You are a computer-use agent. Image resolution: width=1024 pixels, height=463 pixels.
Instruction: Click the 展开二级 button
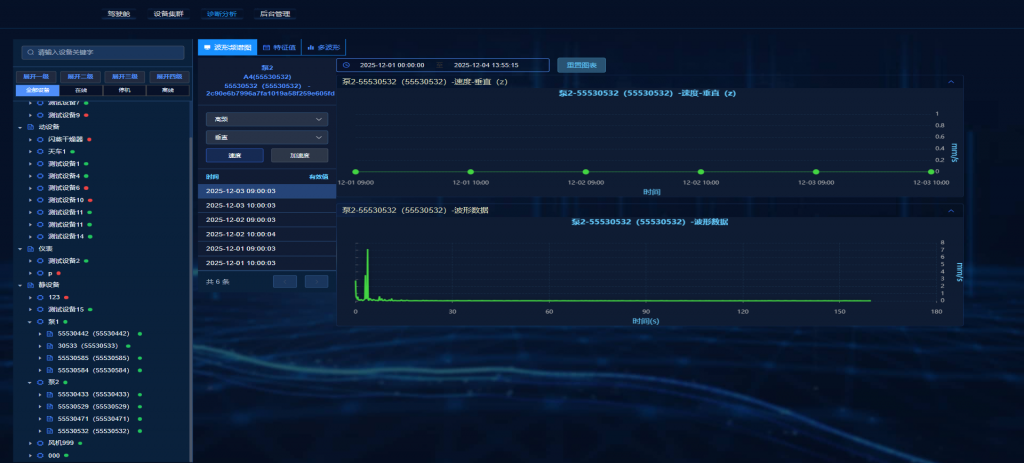(82, 76)
